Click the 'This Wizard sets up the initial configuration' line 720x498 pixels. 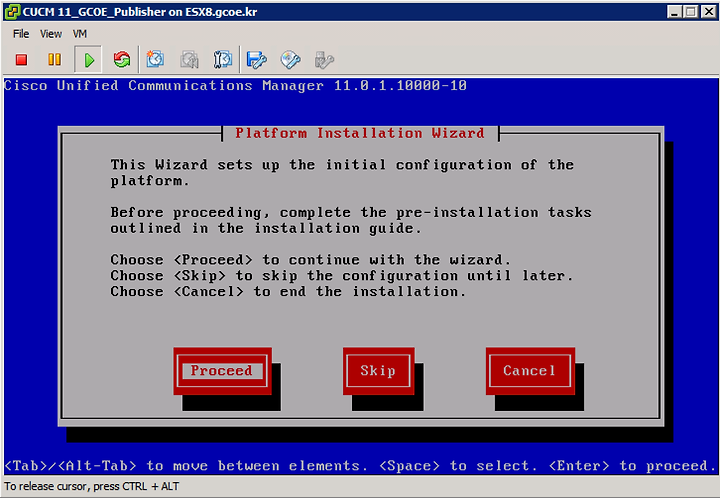(x=342, y=165)
